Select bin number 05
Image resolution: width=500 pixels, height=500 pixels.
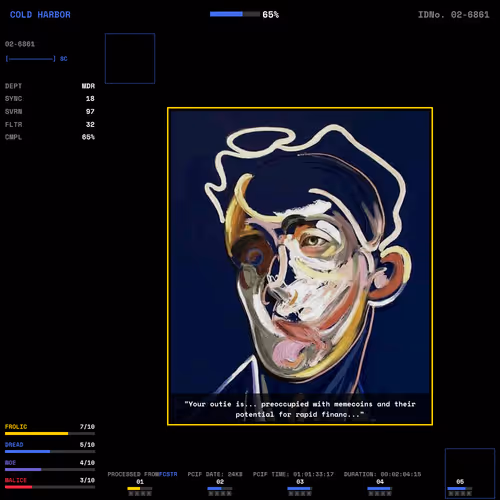click(x=460, y=482)
